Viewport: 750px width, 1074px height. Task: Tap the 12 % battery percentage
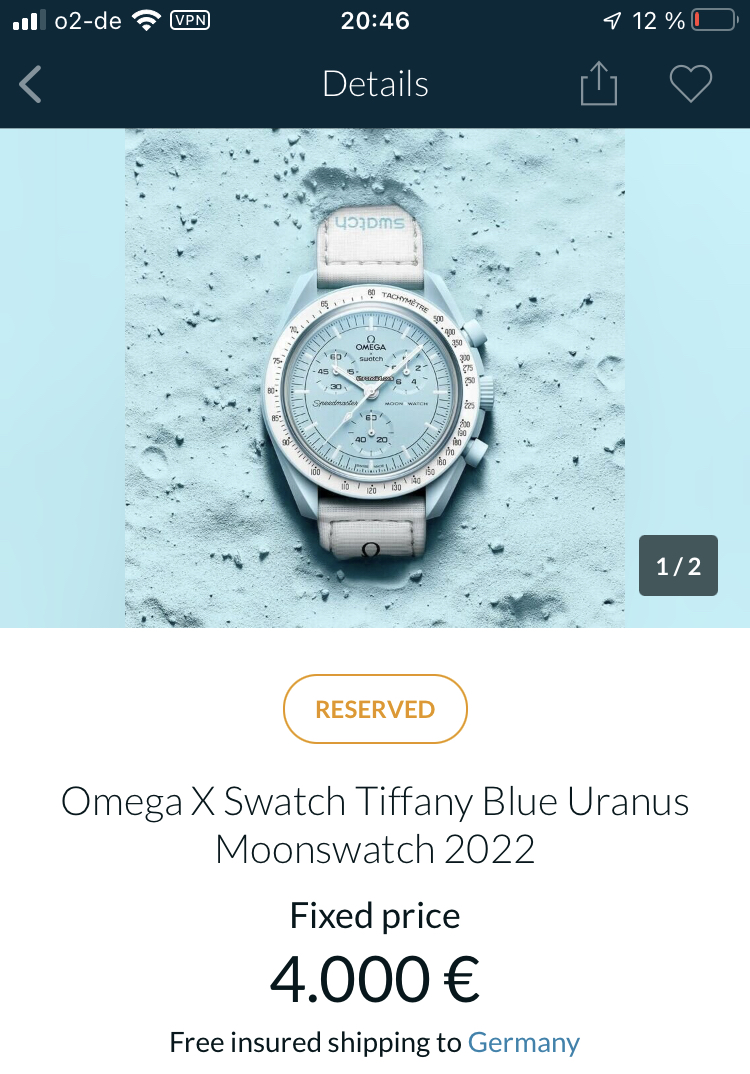coord(658,21)
